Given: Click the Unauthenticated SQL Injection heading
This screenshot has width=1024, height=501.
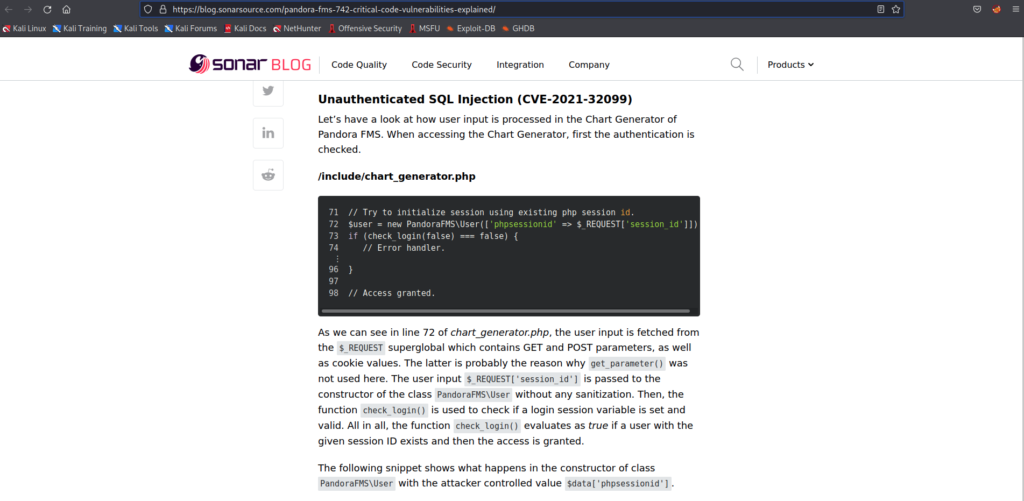Looking at the screenshot, I should pos(475,99).
